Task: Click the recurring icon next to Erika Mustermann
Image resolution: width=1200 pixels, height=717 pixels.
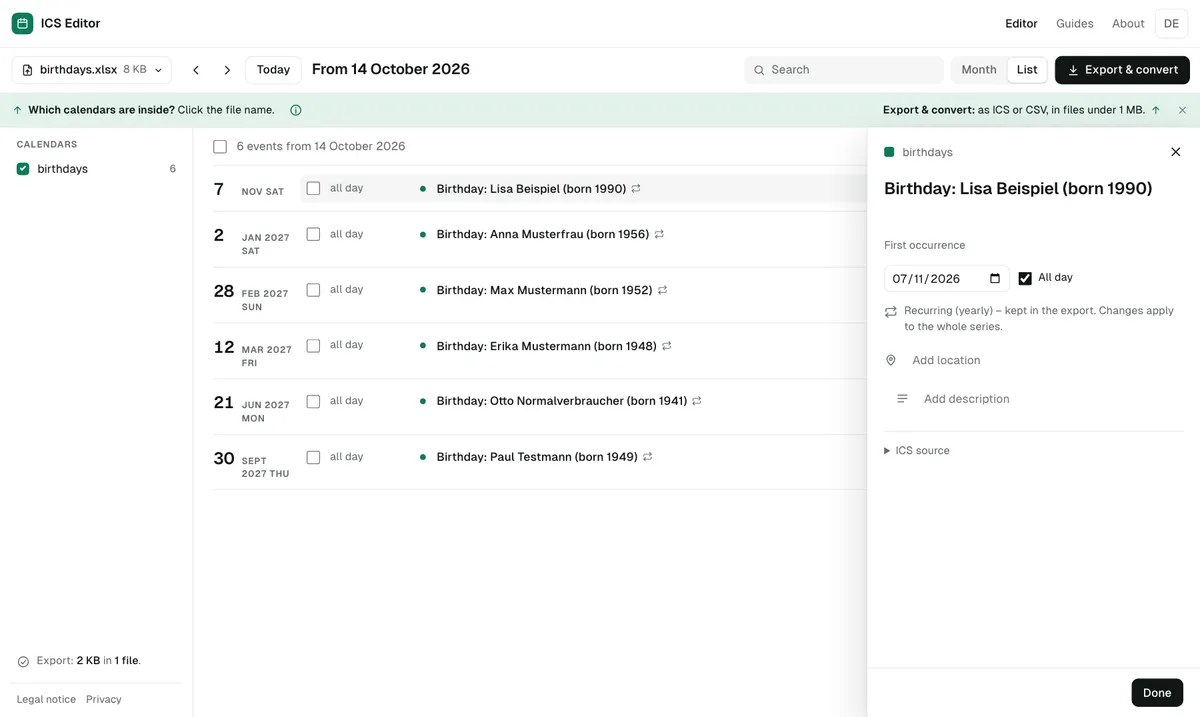Action: (x=667, y=346)
